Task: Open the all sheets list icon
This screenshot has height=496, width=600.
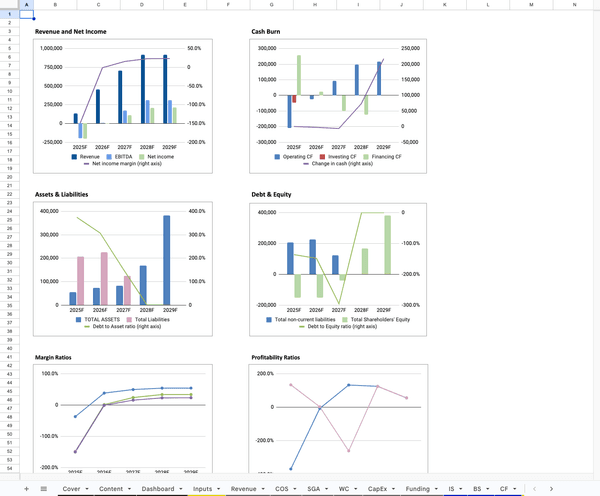Action: click(43, 488)
